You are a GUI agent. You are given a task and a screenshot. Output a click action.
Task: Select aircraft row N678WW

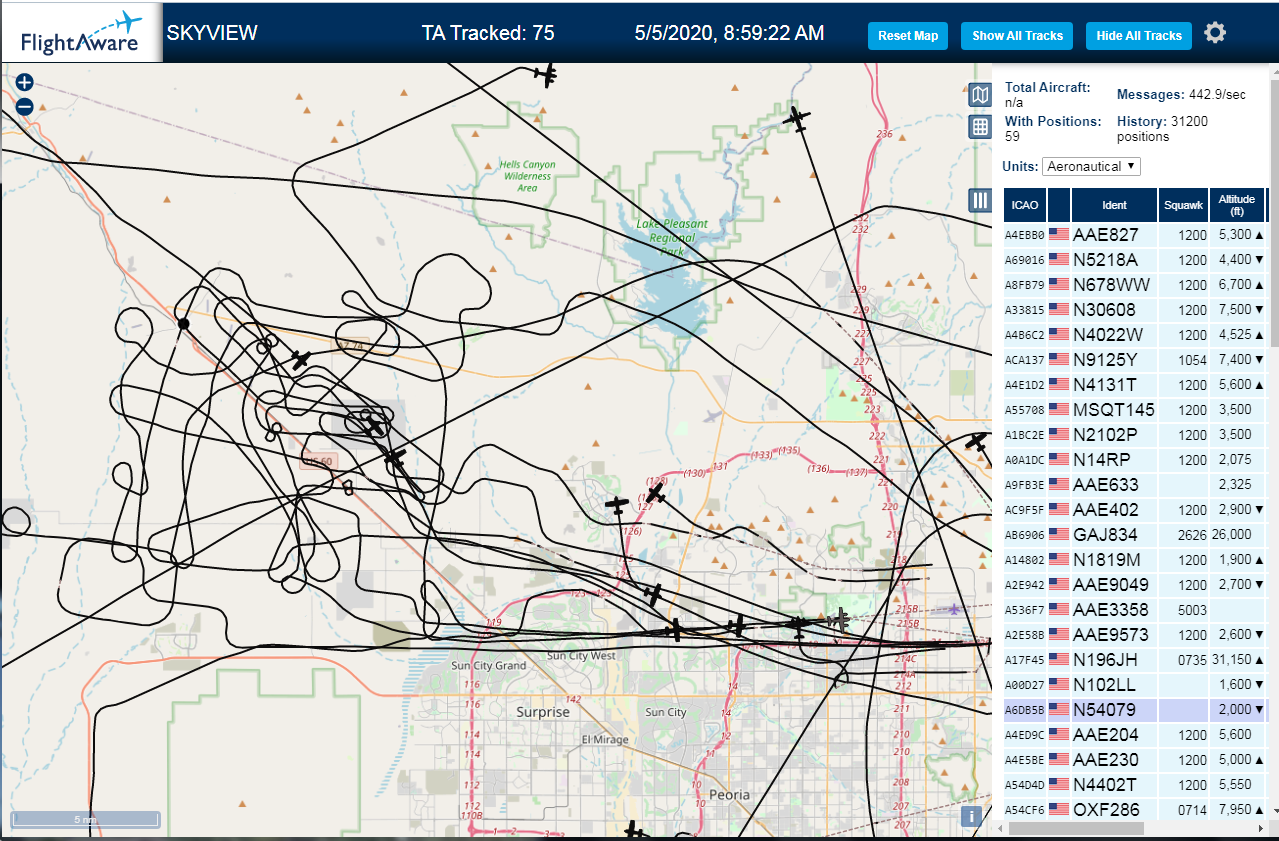click(x=1135, y=285)
